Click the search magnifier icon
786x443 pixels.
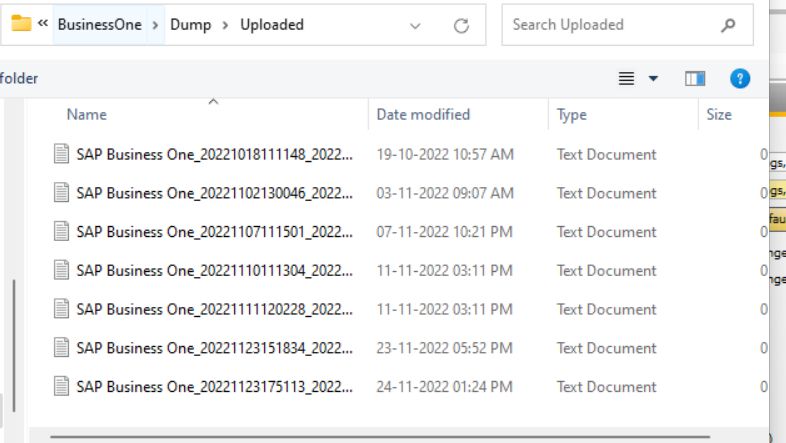tap(728, 25)
